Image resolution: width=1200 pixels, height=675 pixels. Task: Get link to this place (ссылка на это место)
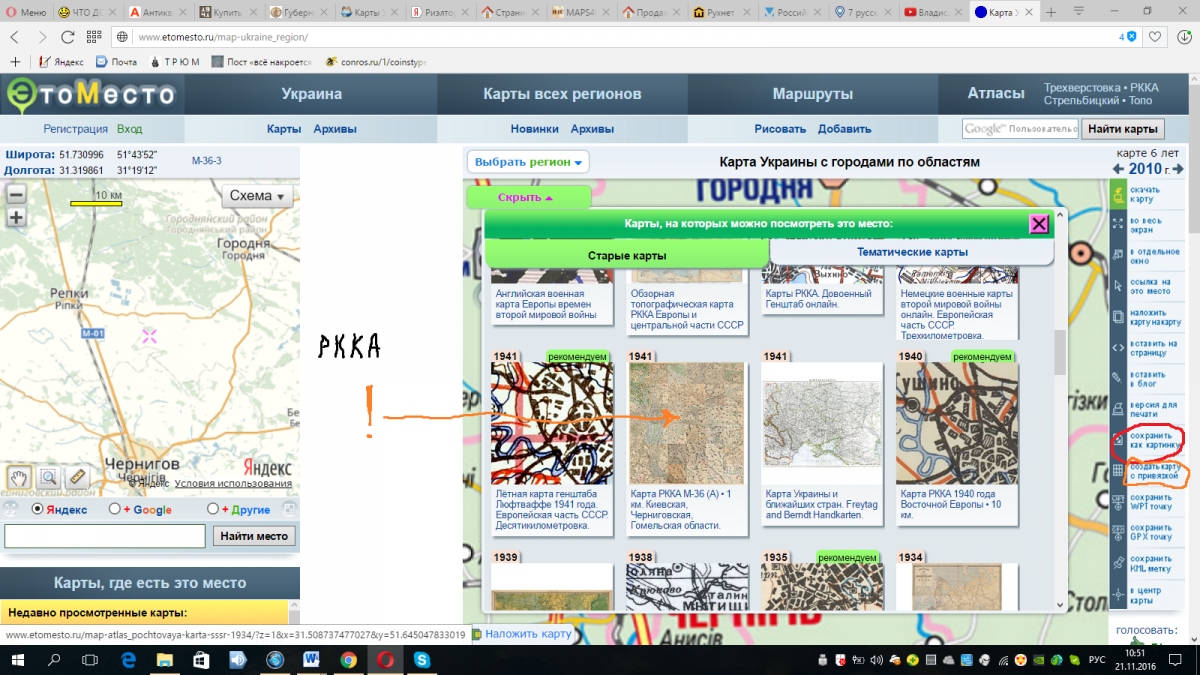(1118, 284)
